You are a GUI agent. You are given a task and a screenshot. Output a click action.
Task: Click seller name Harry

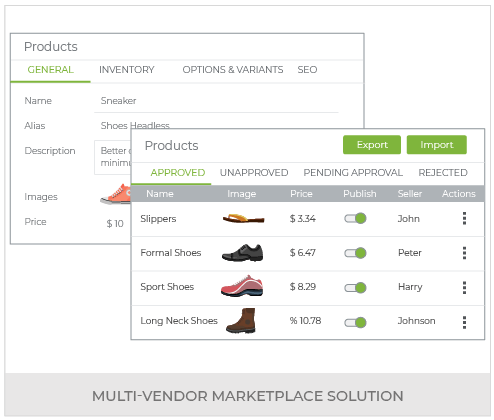click(410, 287)
